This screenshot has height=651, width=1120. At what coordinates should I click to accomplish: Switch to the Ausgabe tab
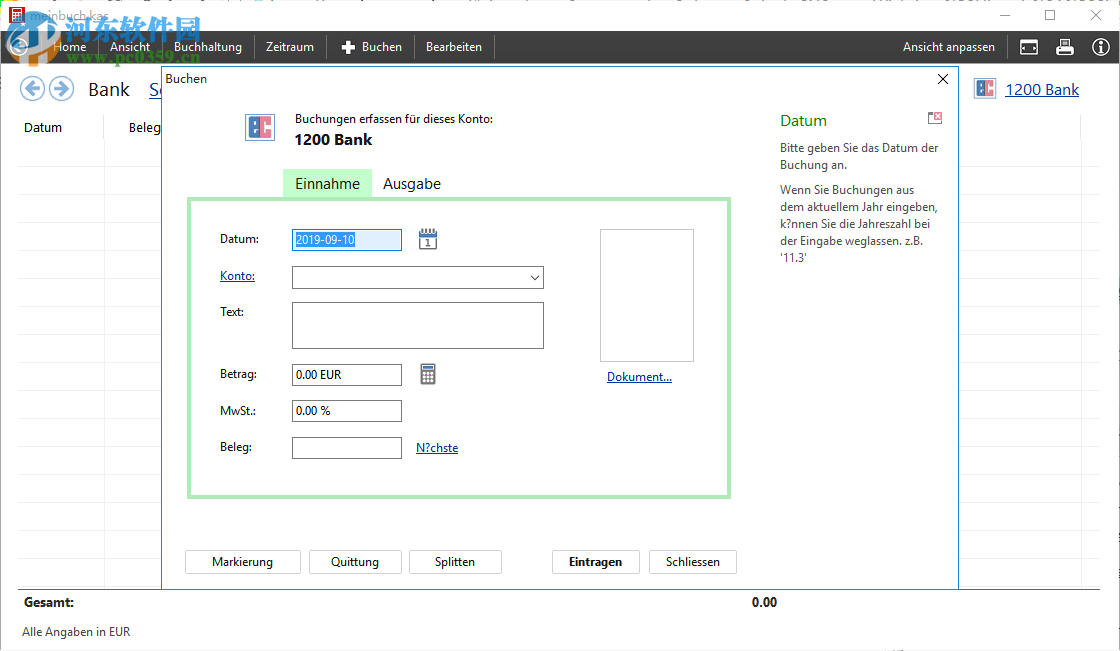coord(412,184)
